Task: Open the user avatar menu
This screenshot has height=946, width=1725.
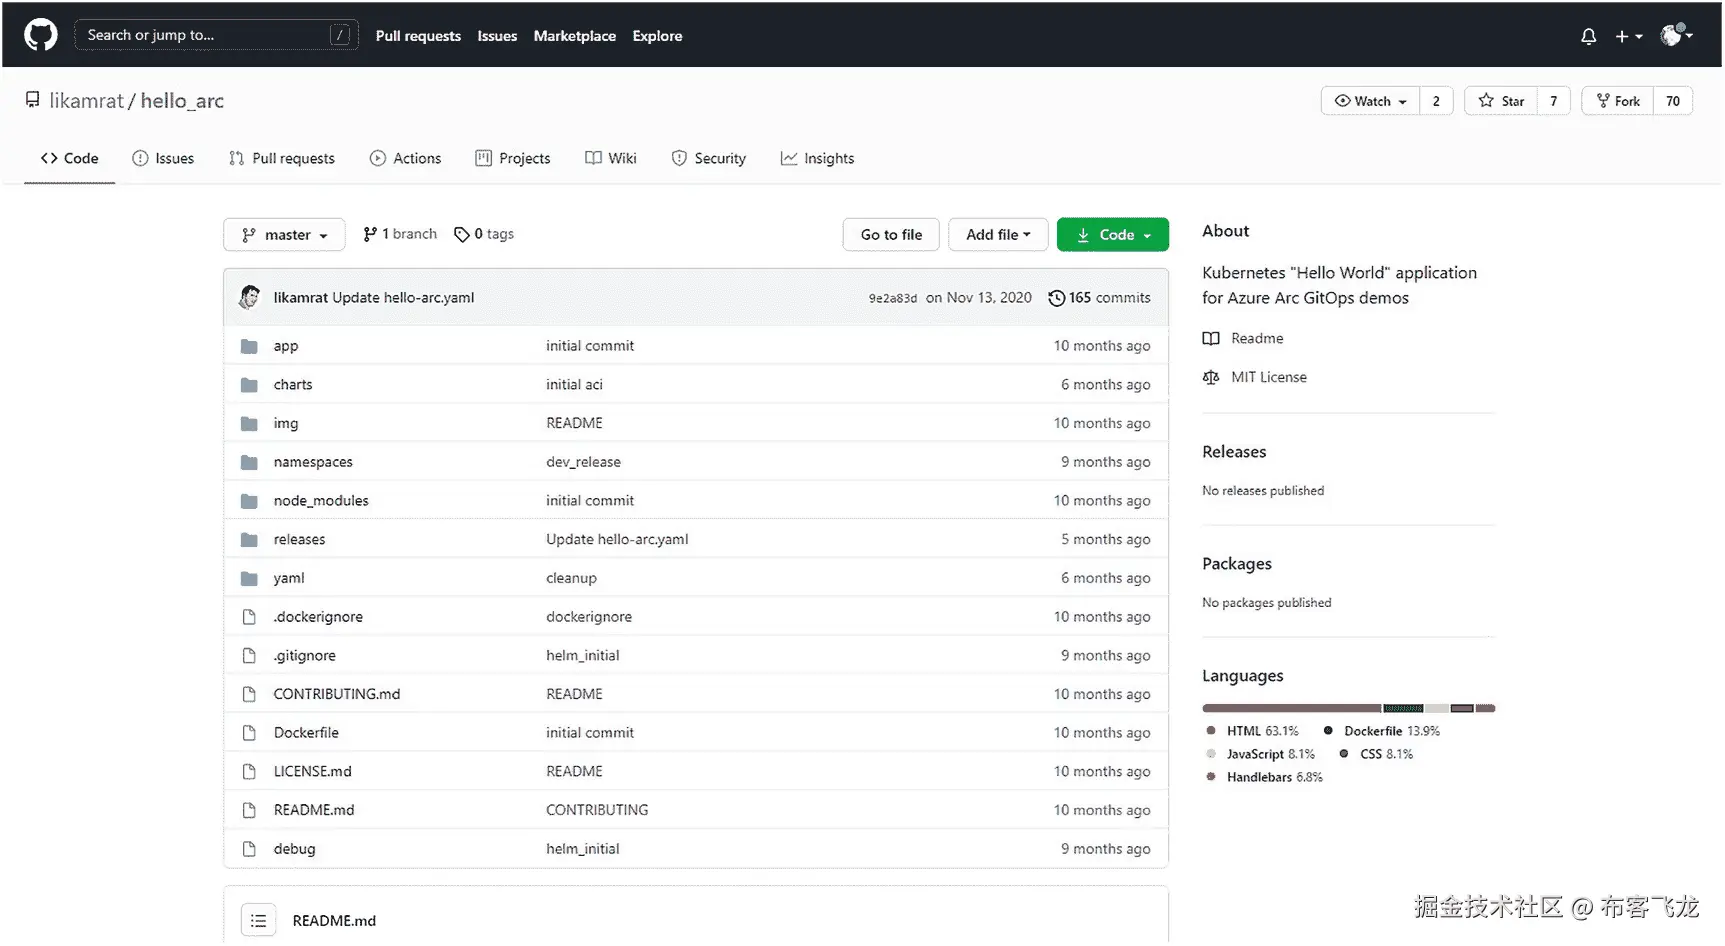Action: [1676, 35]
